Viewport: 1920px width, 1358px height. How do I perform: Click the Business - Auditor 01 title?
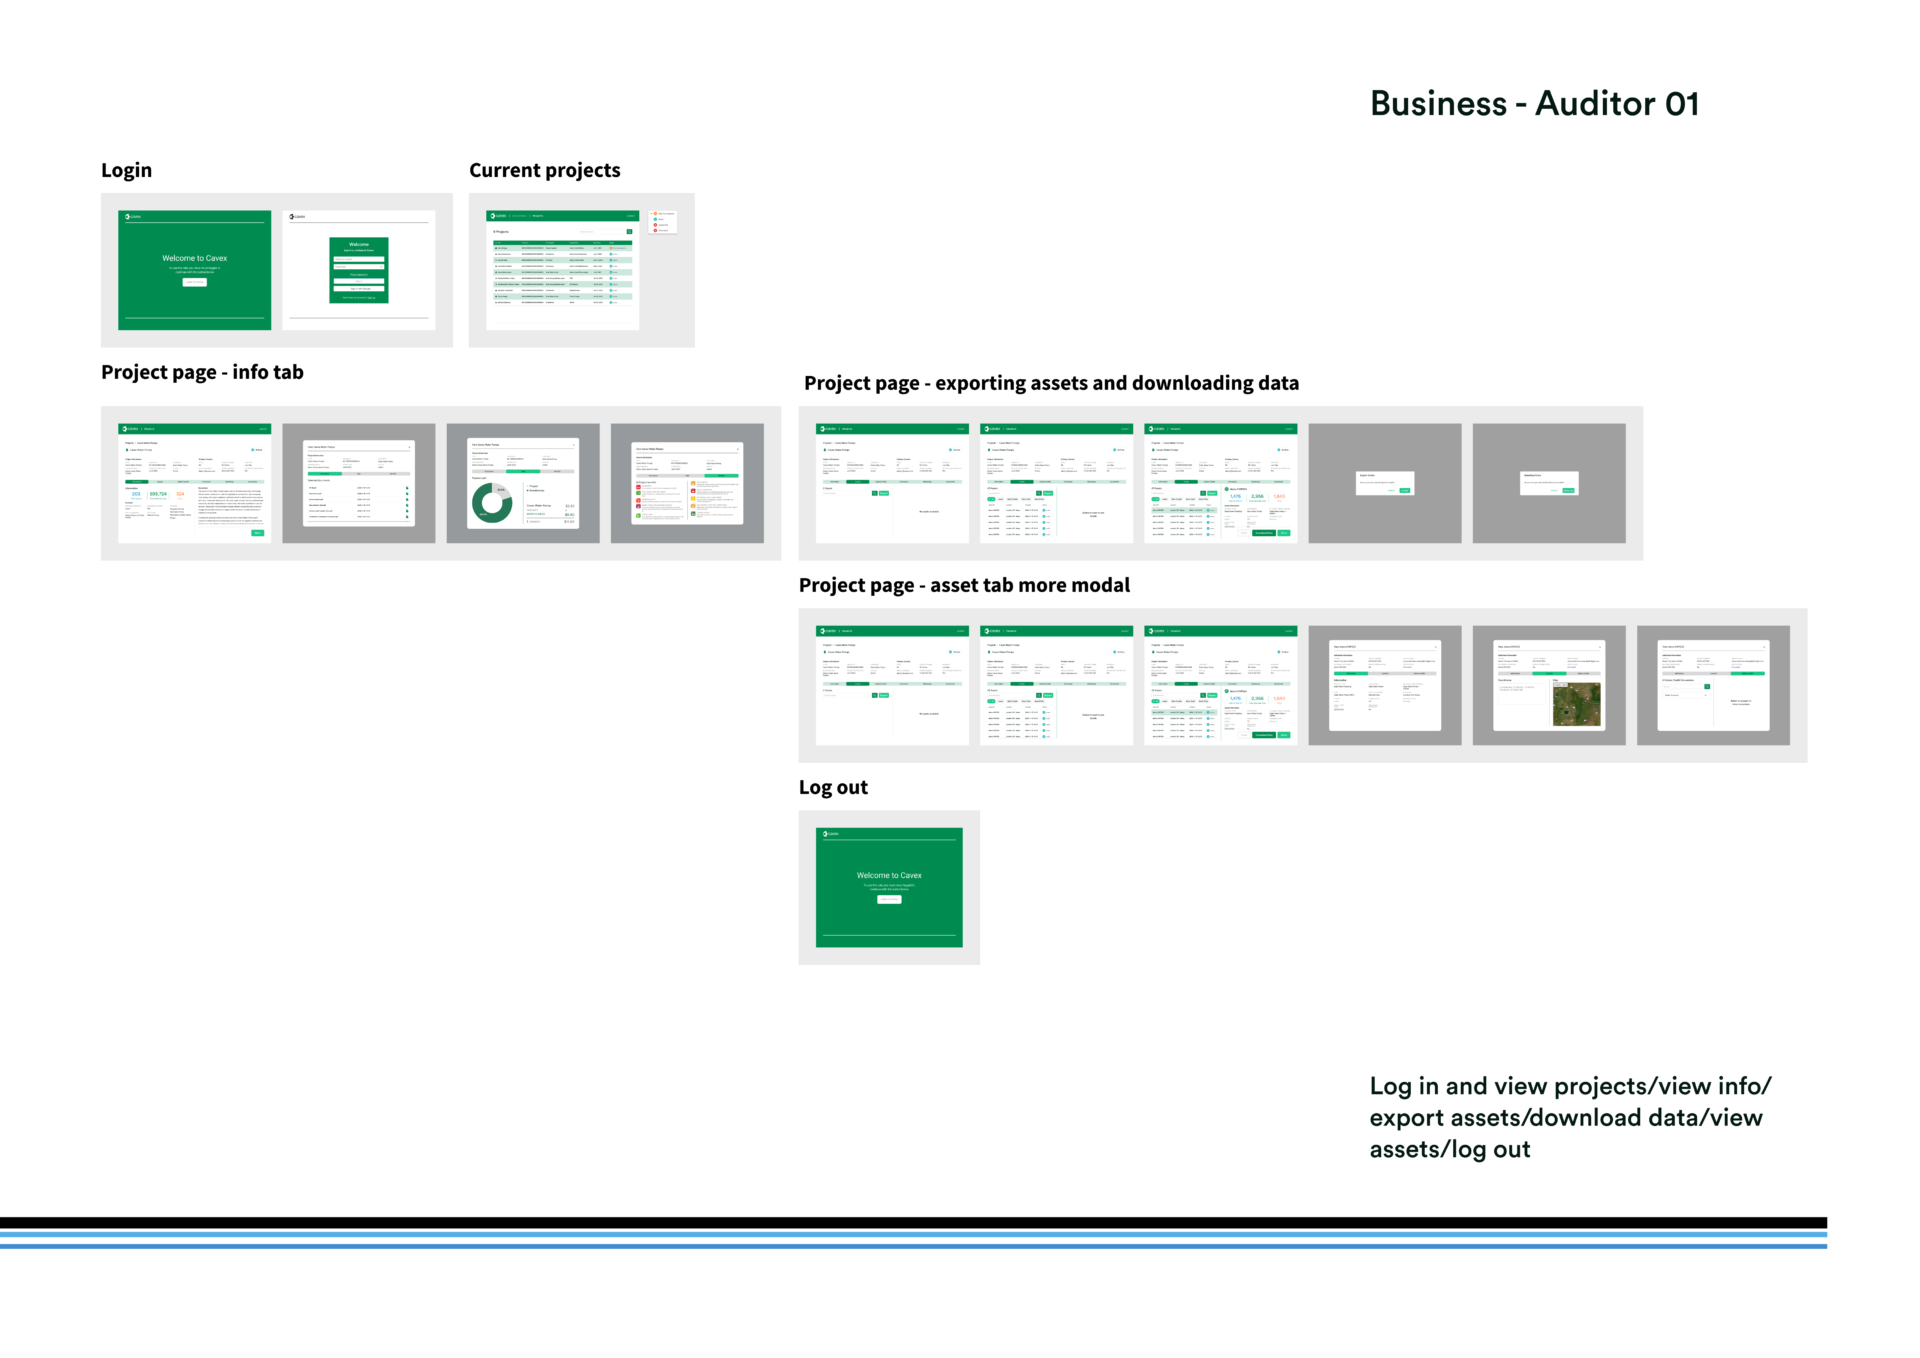point(1533,104)
